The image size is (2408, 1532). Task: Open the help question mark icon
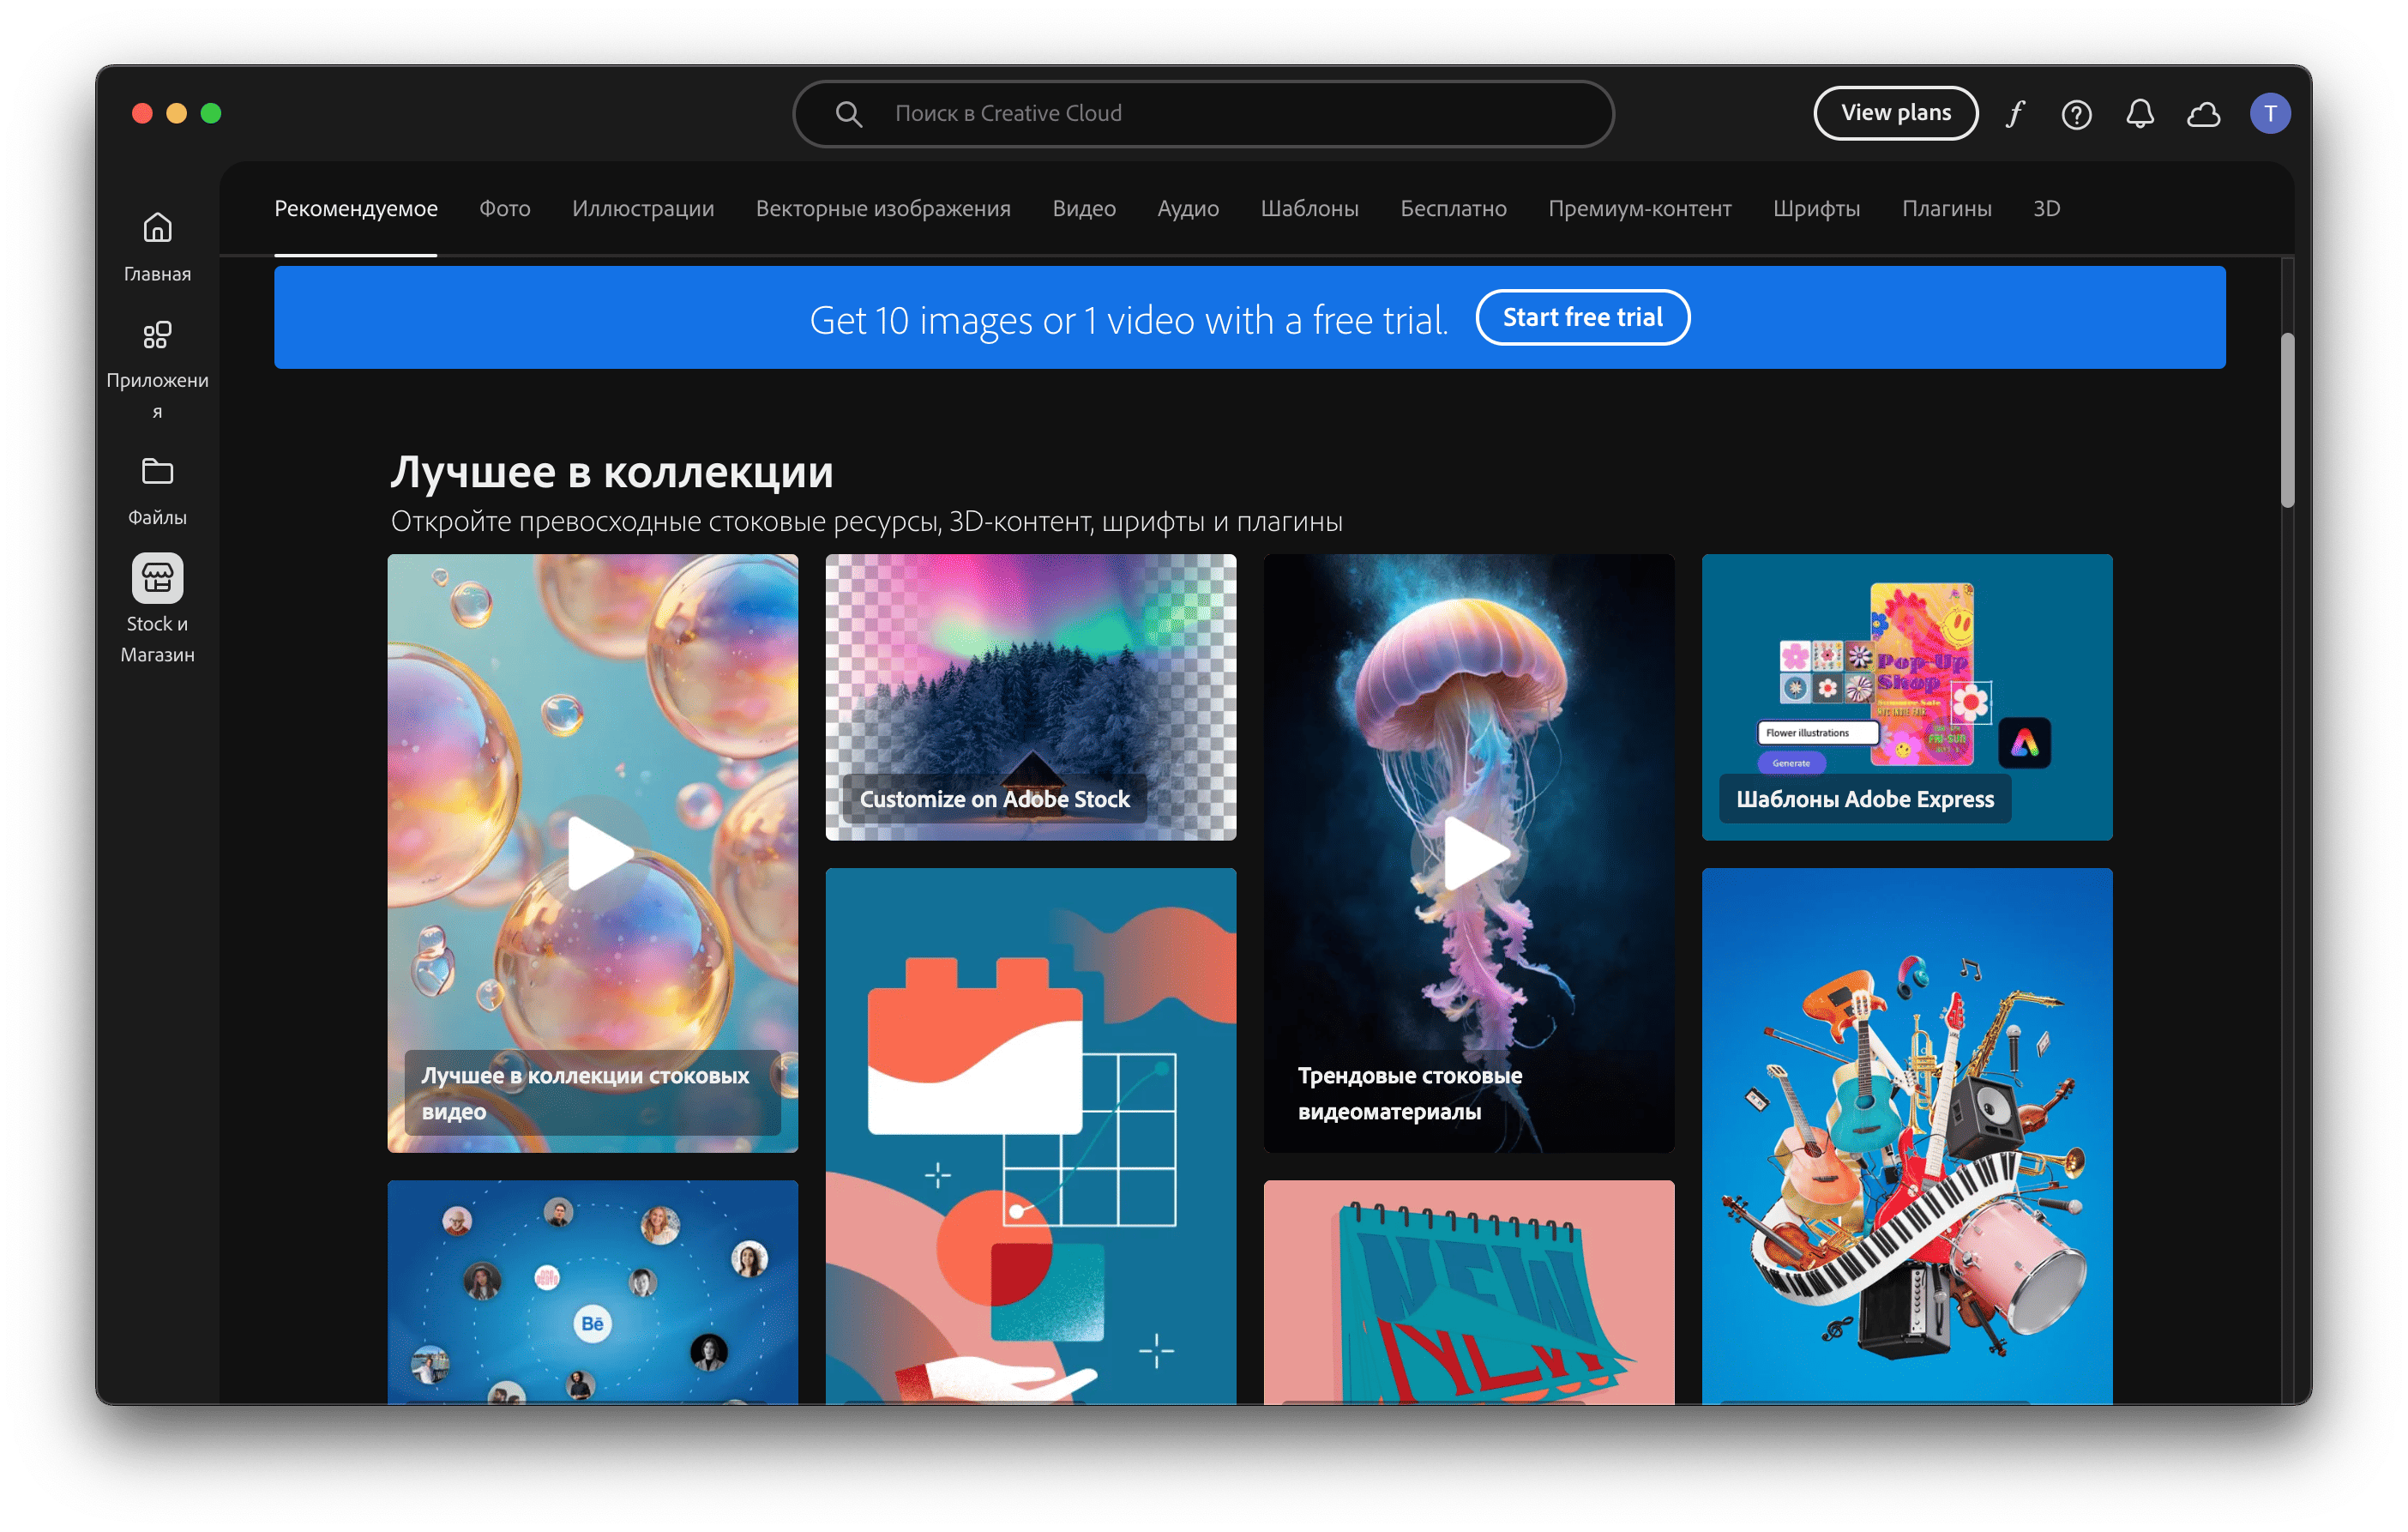(x=2077, y=114)
